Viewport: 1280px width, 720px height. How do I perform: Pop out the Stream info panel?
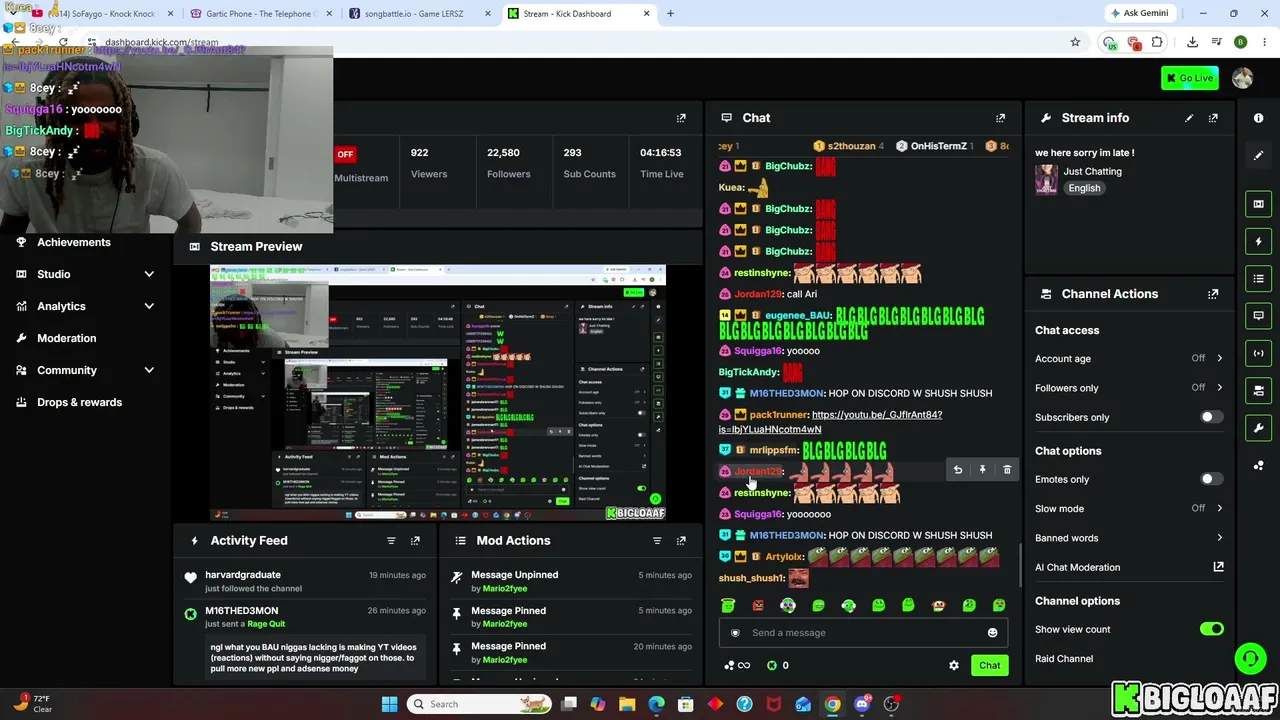[x=1213, y=118]
